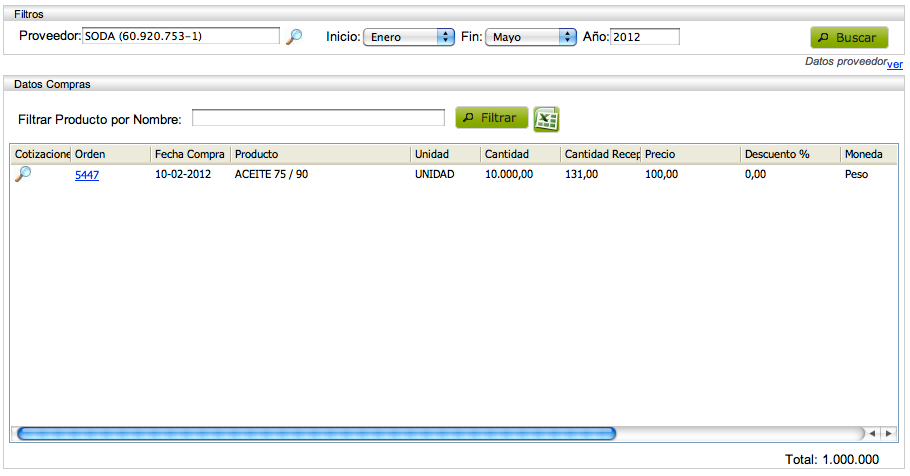Image resolution: width=910 pixels, height=476 pixels.
Task: Click the supplier search magnifier icon
Action: pos(295,37)
